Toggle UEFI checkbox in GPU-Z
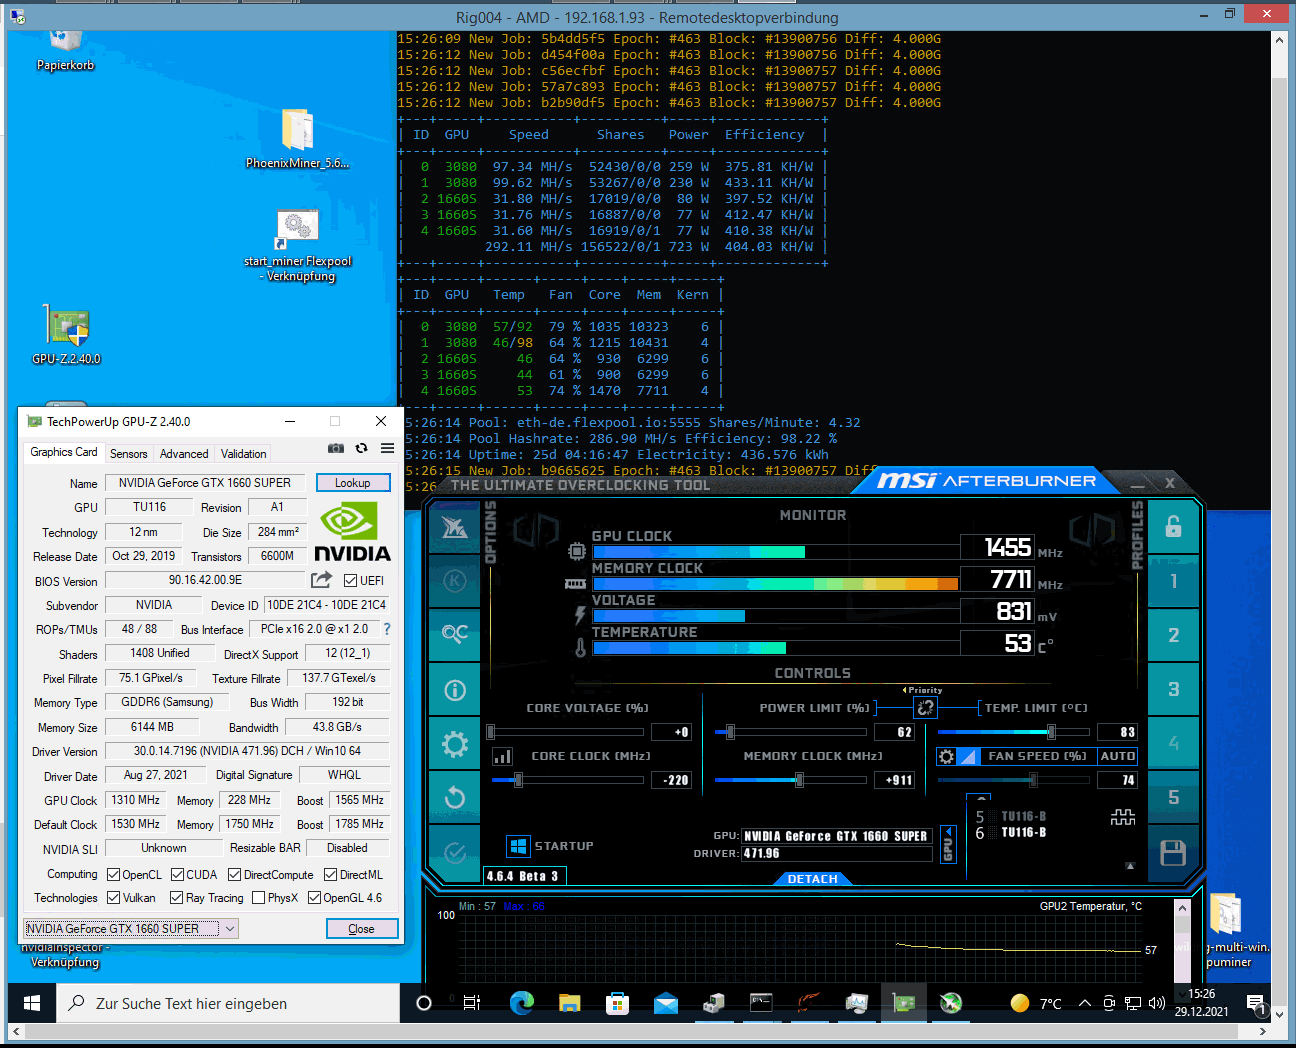The image size is (1296, 1048). (x=350, y=580)
